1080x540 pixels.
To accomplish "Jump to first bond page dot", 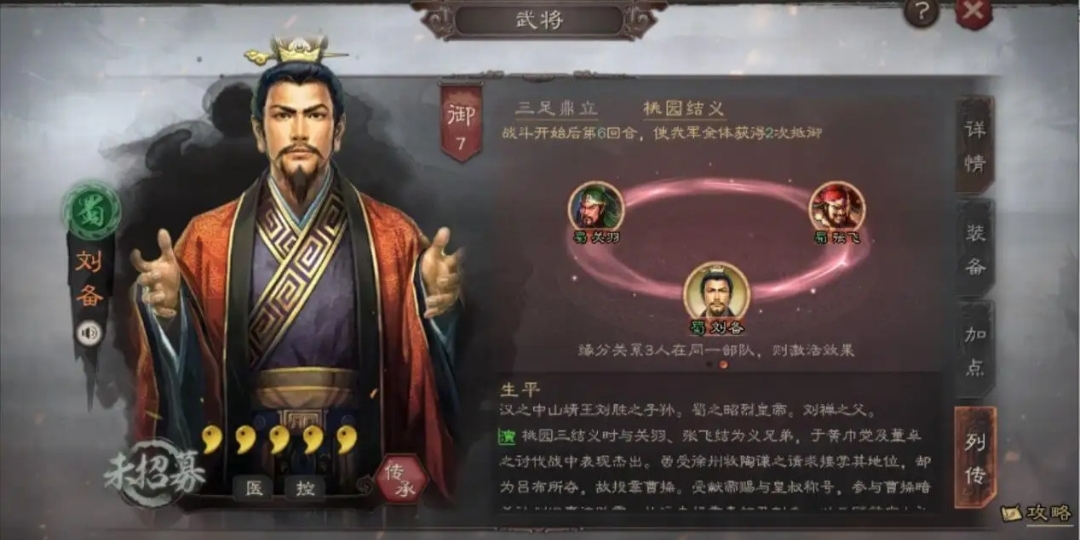I will [x=709, y=364].
